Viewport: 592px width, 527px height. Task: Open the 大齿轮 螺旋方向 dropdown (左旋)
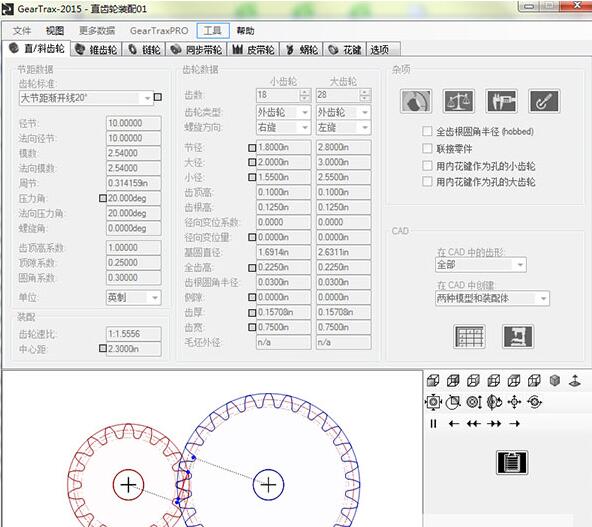(344, 128)
